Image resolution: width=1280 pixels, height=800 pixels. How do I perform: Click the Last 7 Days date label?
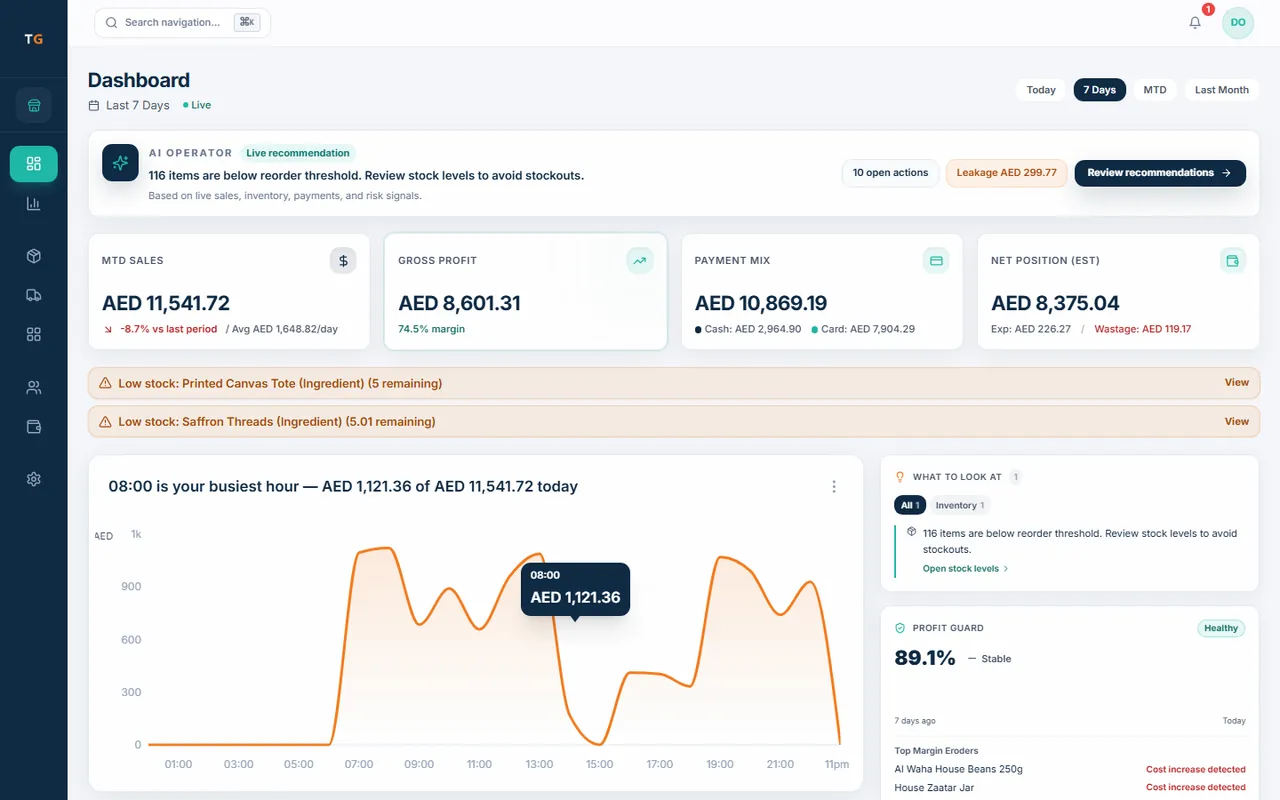coord(138,105)
